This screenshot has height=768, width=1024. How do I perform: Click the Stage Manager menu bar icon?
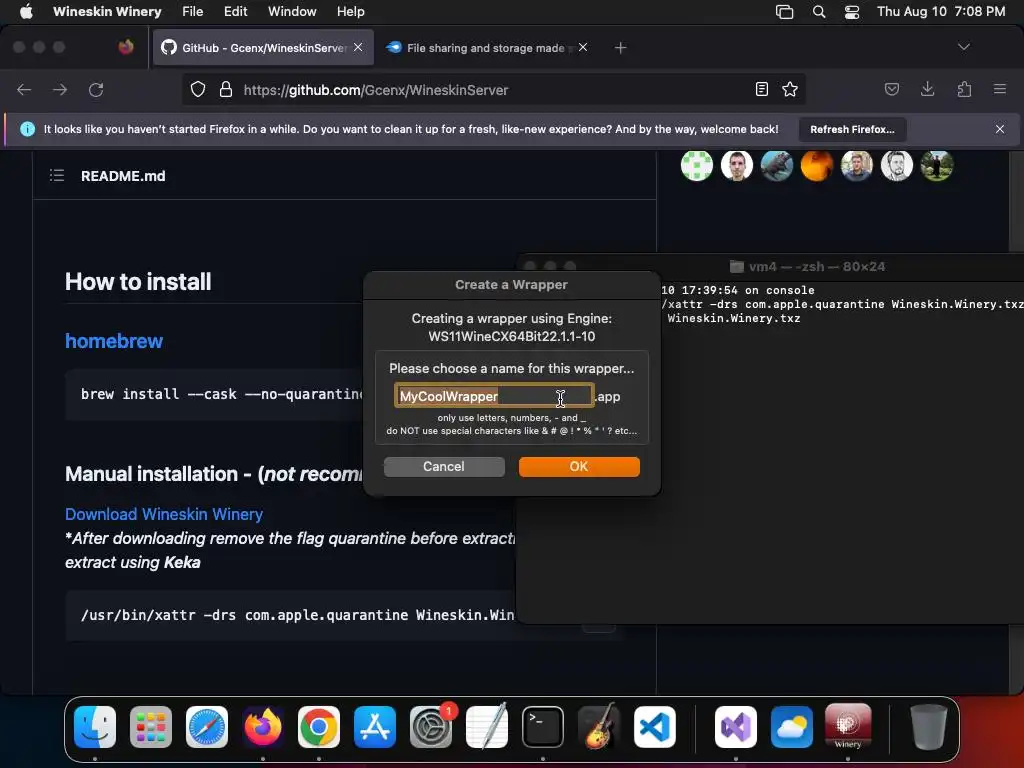click(784, 11)
